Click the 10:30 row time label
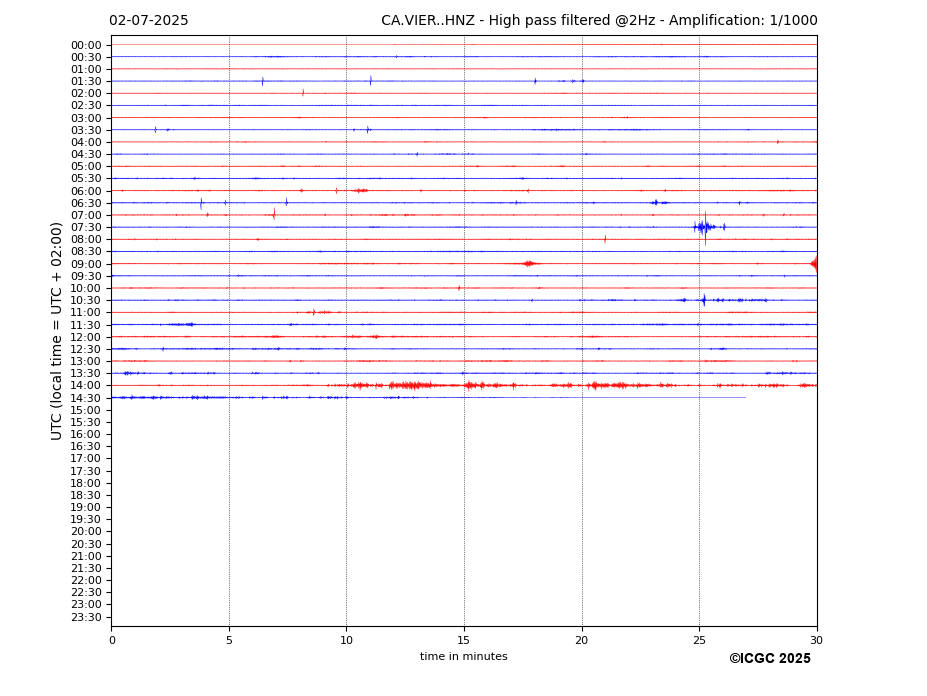The image size is (927, 696). 86,300
